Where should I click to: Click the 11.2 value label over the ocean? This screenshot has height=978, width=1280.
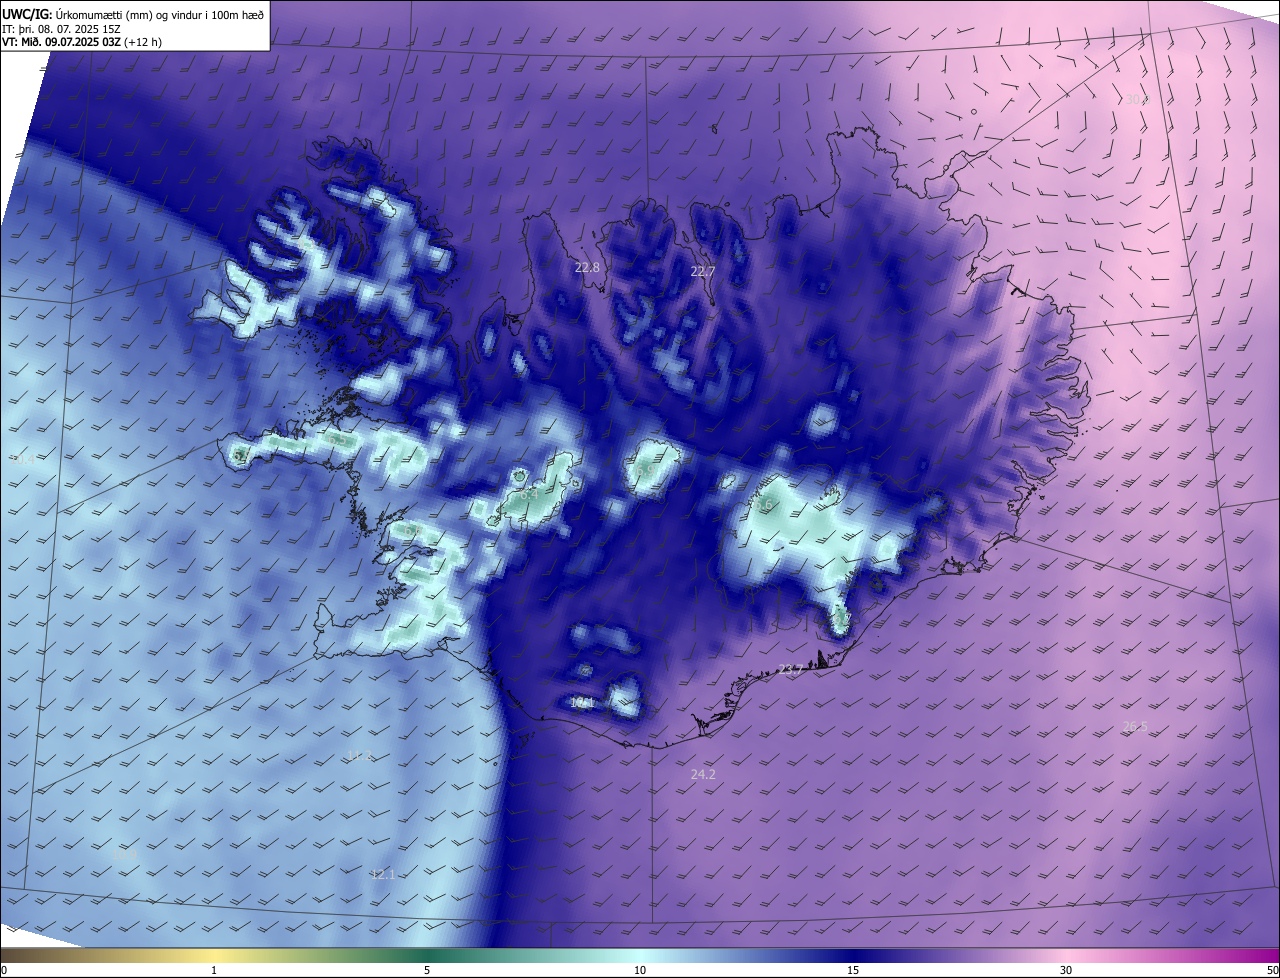359,756
